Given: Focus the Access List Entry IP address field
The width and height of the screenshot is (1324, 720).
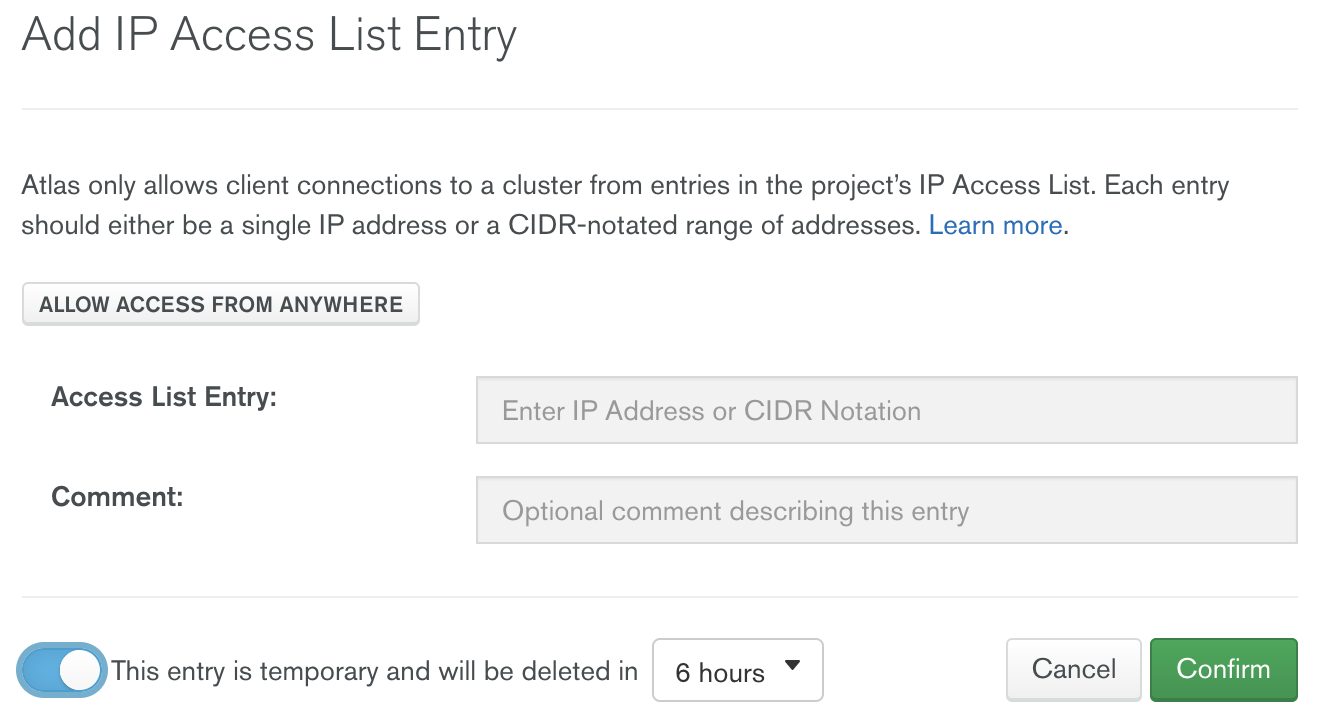Looking at the screenshot, I should pyautogui.click(x=887, y=410).
